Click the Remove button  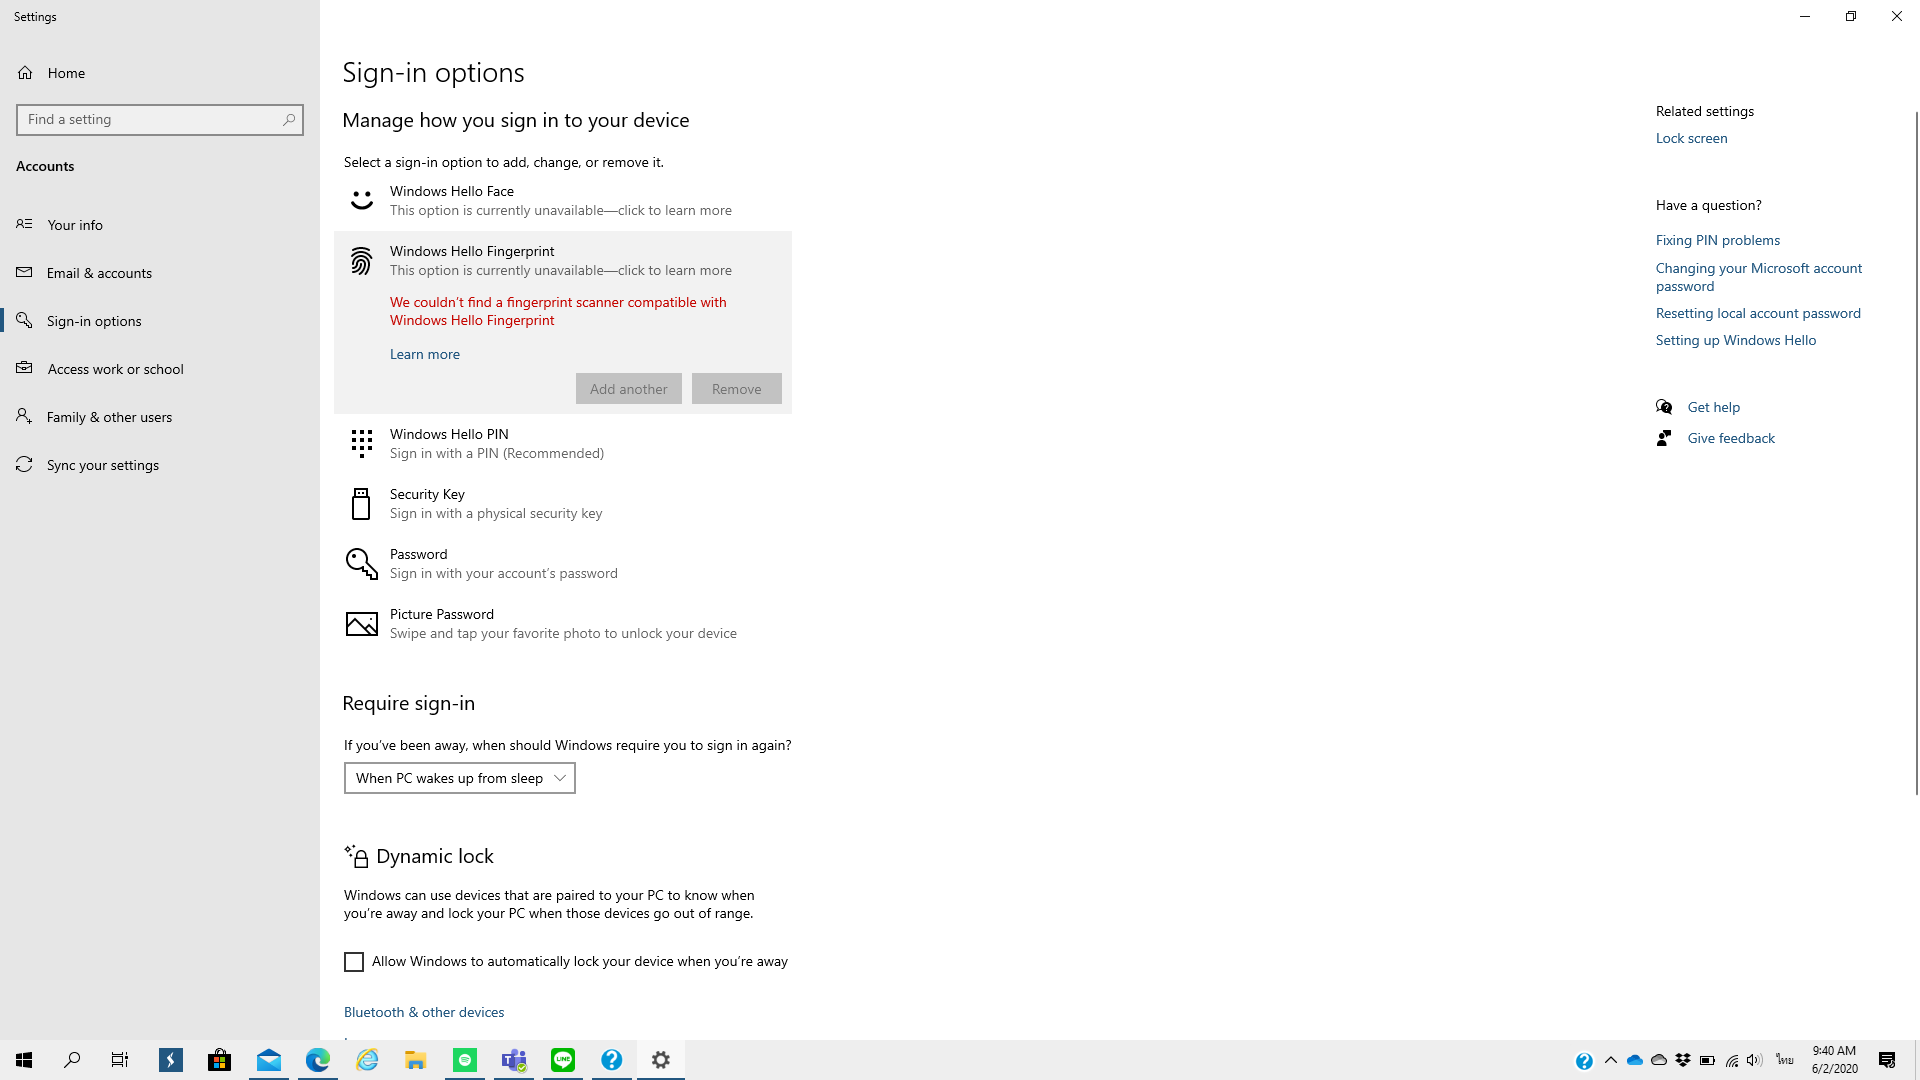tap(737, 389)
